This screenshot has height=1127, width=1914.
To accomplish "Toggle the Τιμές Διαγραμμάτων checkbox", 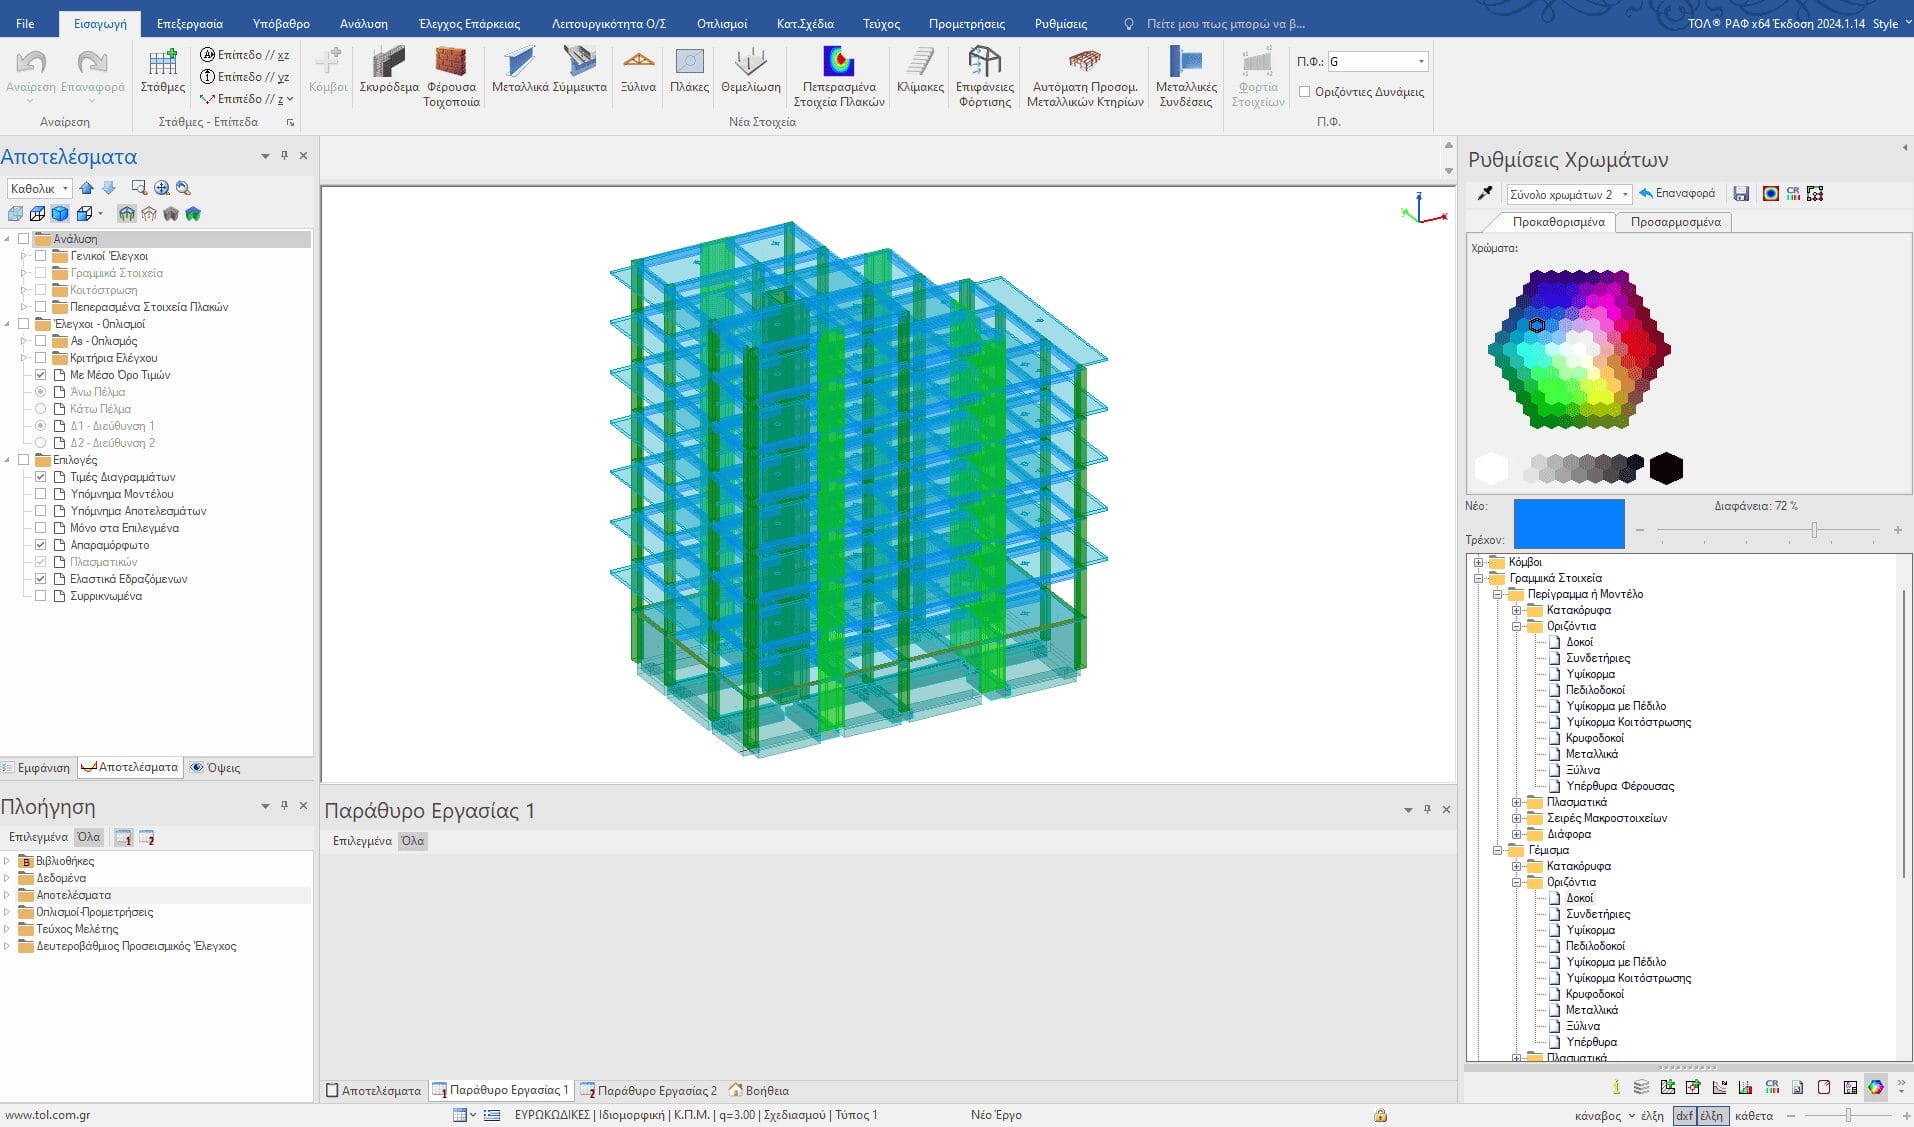I will 41,477.
